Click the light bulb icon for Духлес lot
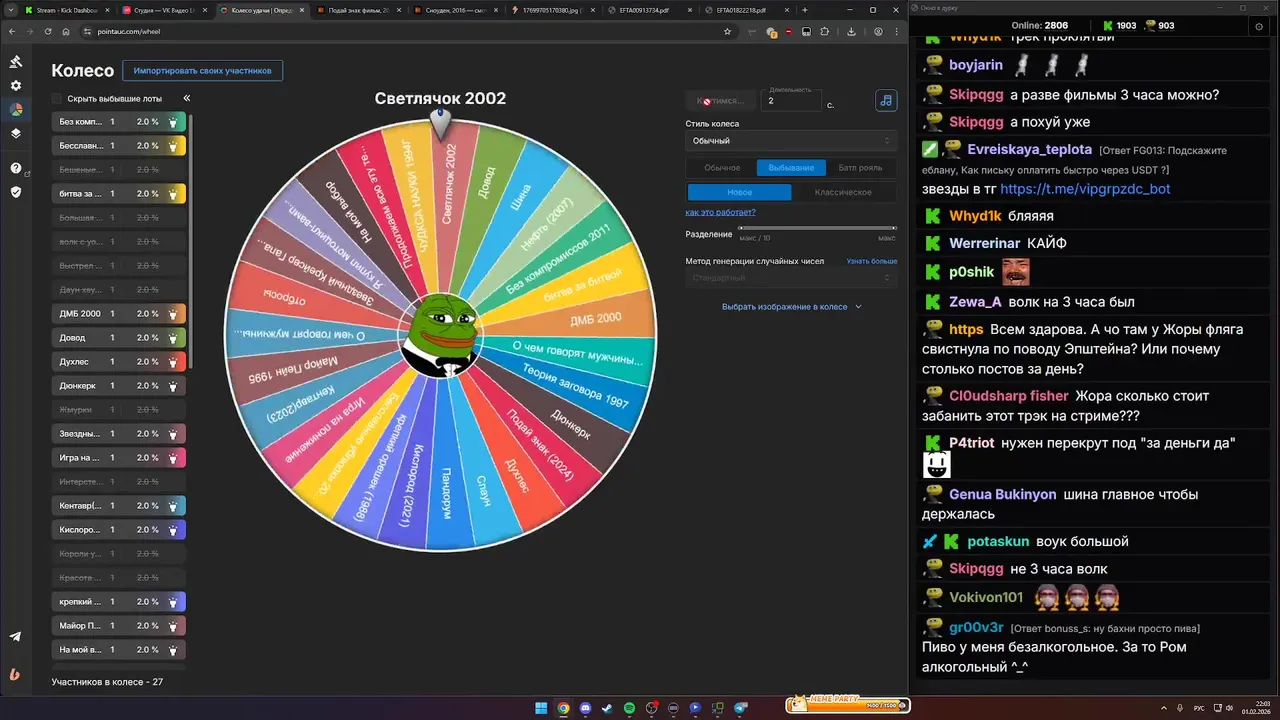1280x720 pixels. 173,362
